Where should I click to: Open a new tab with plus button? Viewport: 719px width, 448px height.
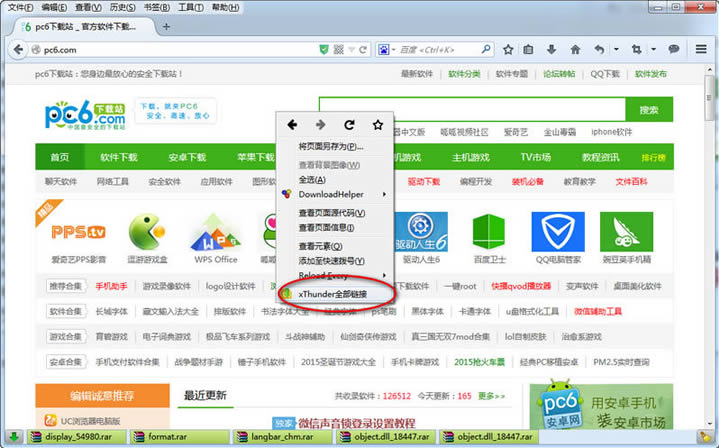click(166, 27)
